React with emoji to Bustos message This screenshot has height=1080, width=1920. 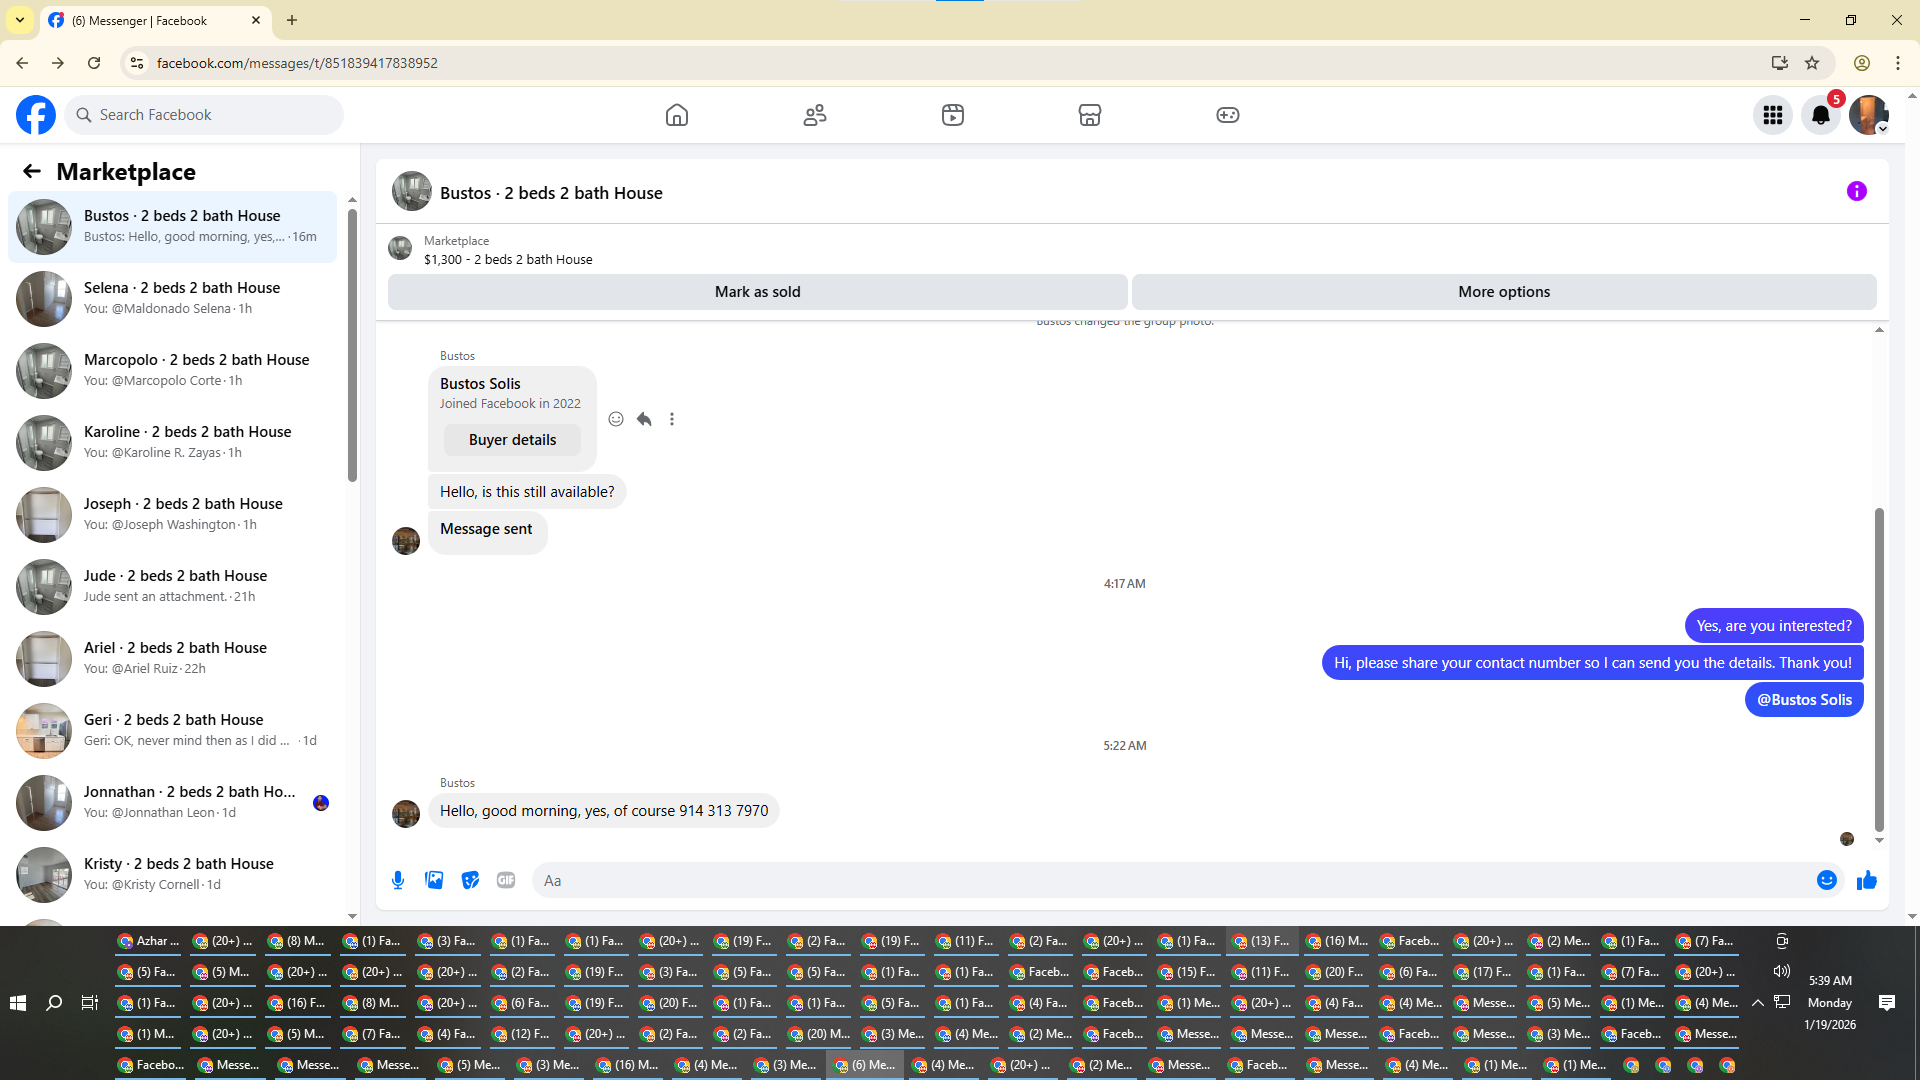tap(616, 419)
